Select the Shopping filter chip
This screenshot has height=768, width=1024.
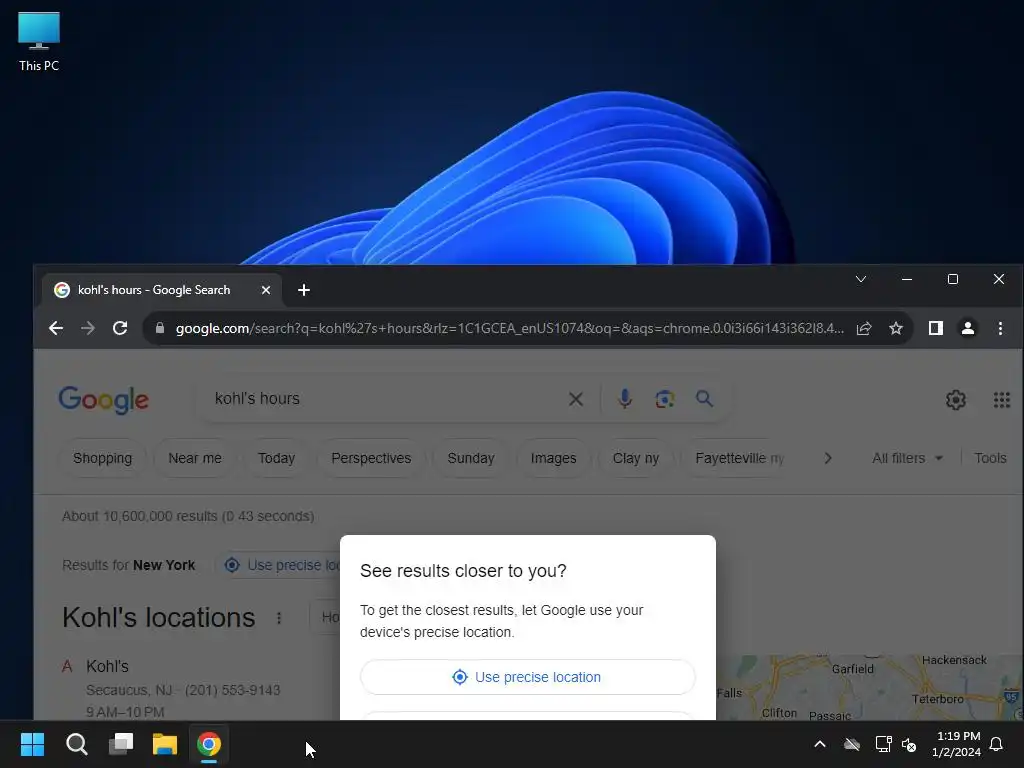pyautogui.click(x=103, y=458)
